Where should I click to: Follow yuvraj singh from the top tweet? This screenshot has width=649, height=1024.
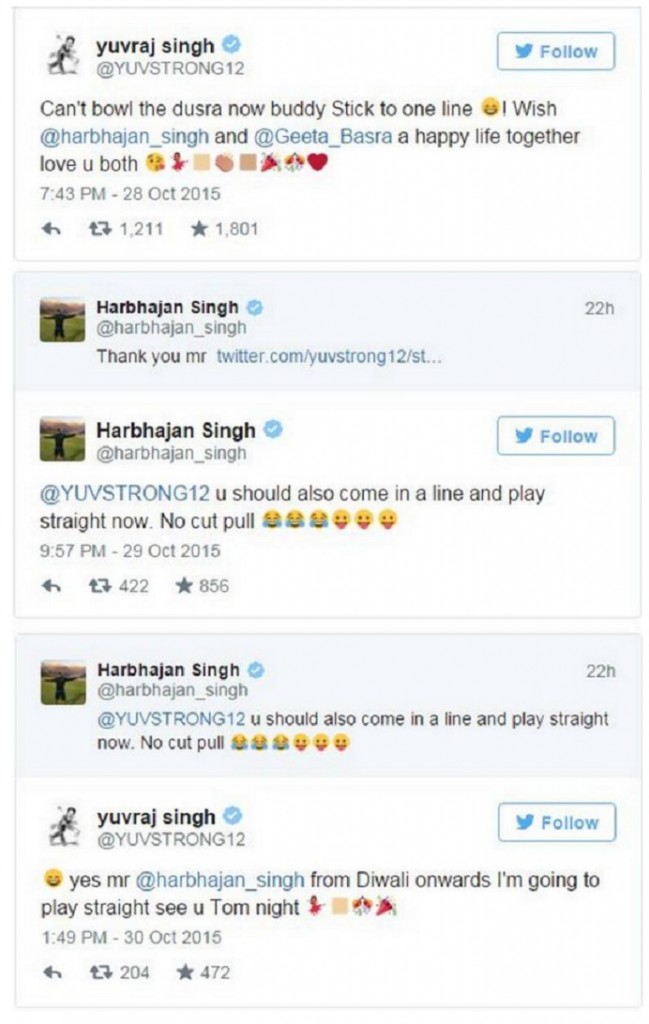556,51
